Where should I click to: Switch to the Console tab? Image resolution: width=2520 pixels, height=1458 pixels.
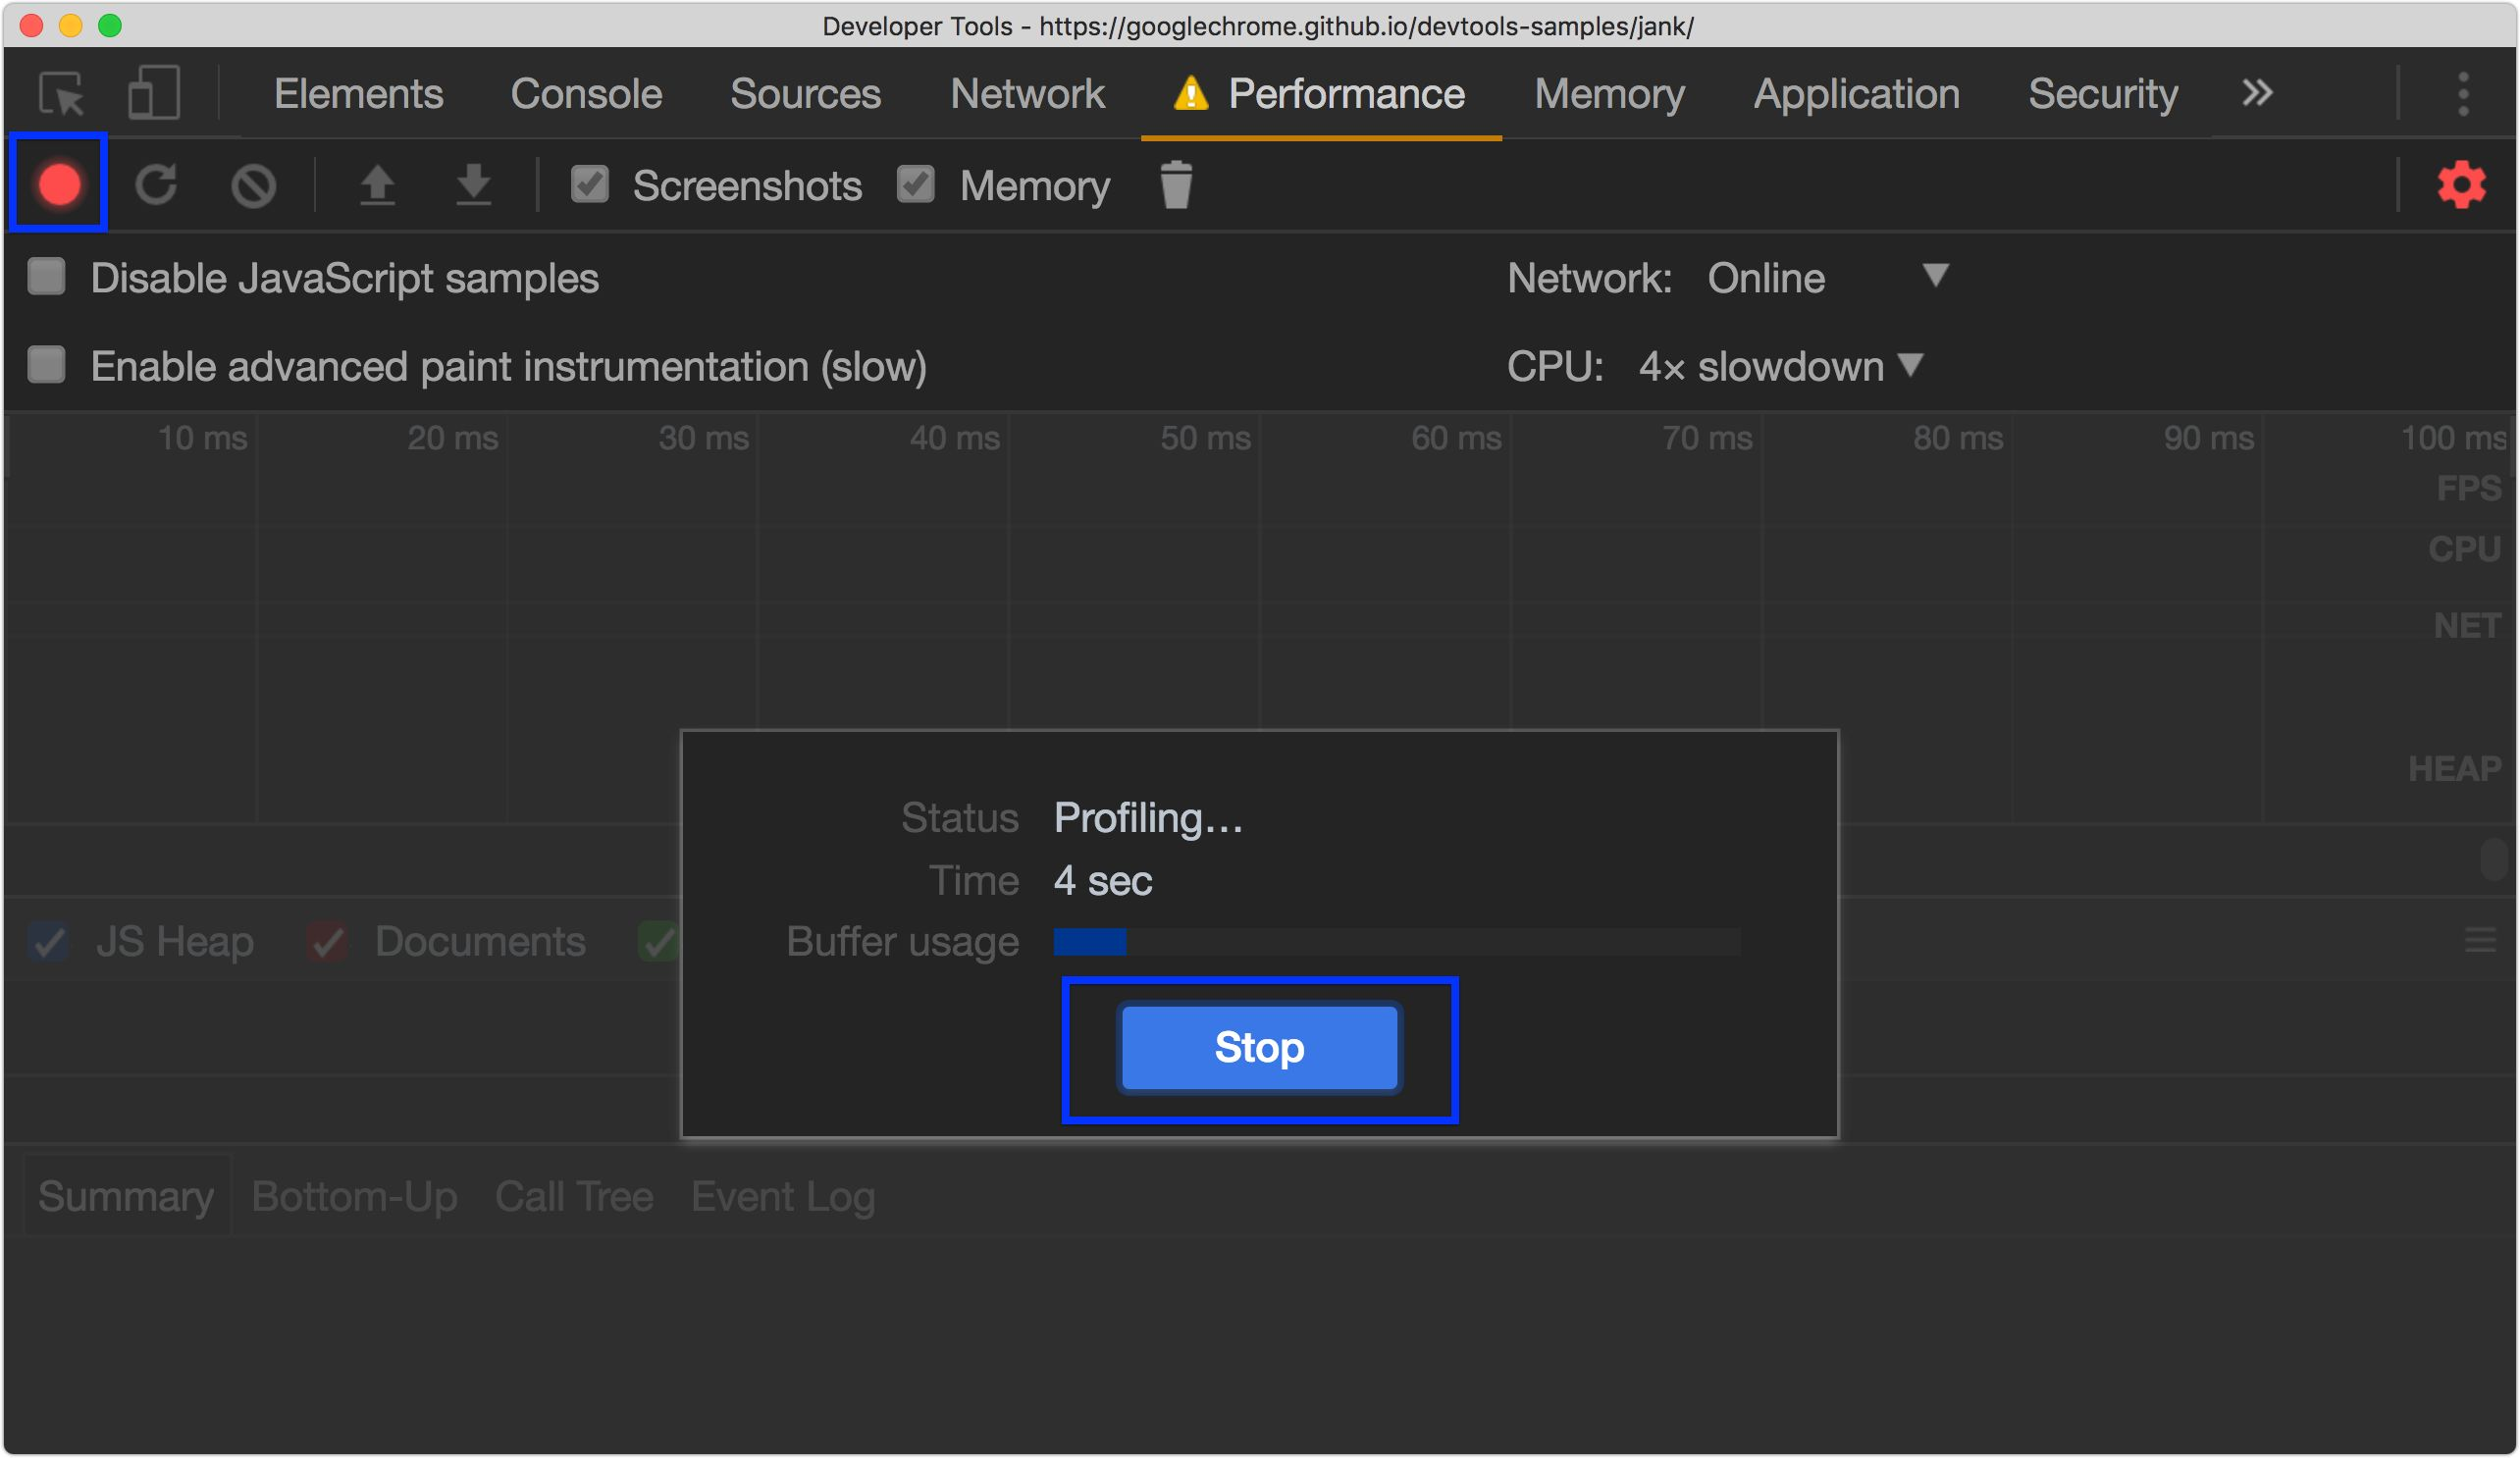pos(586,94)
